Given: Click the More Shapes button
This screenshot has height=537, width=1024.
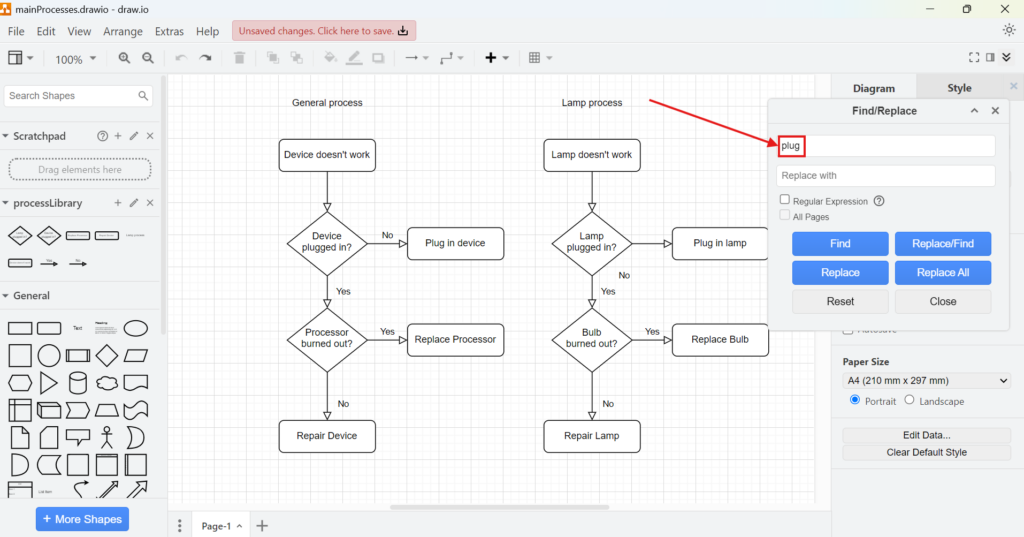Looking at the screenshot, I should pyautogui.click(x=82, y=519).
